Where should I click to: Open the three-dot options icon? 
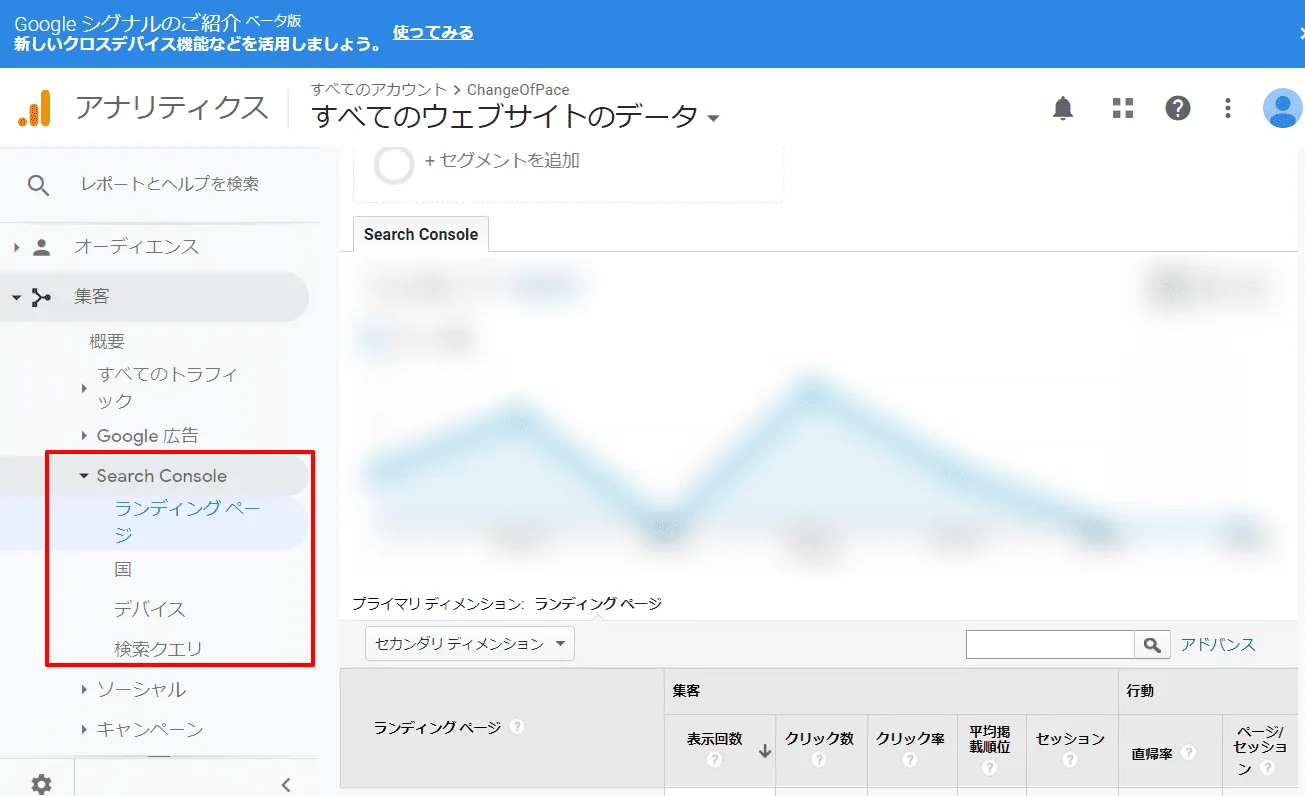[1227, 109]
